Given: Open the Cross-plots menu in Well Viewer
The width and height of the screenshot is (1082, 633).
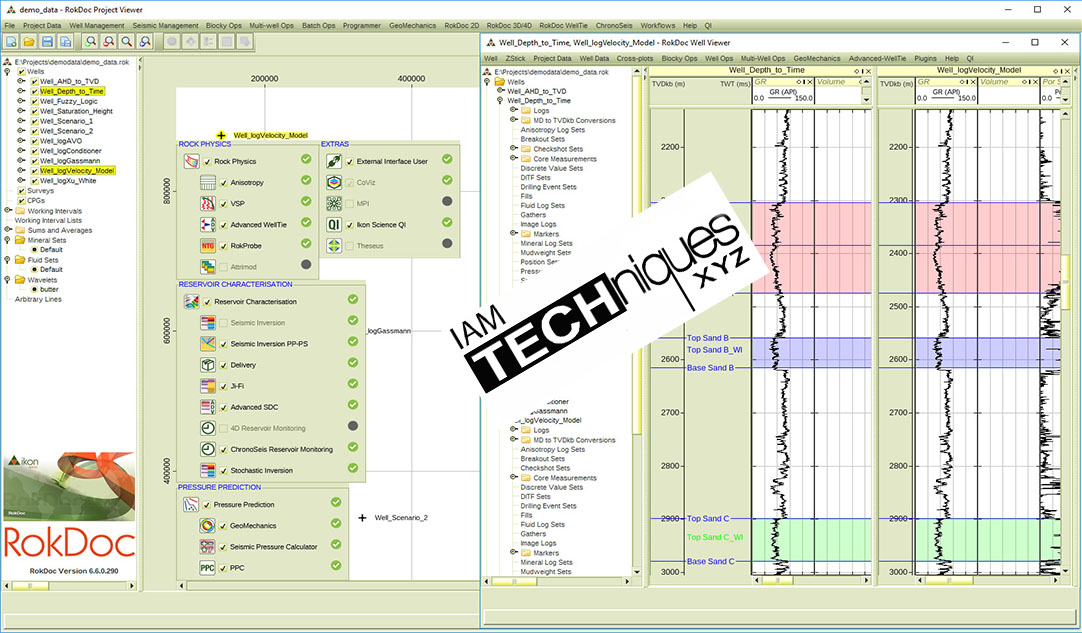Looking at the screenshot, I should [635, 59].
